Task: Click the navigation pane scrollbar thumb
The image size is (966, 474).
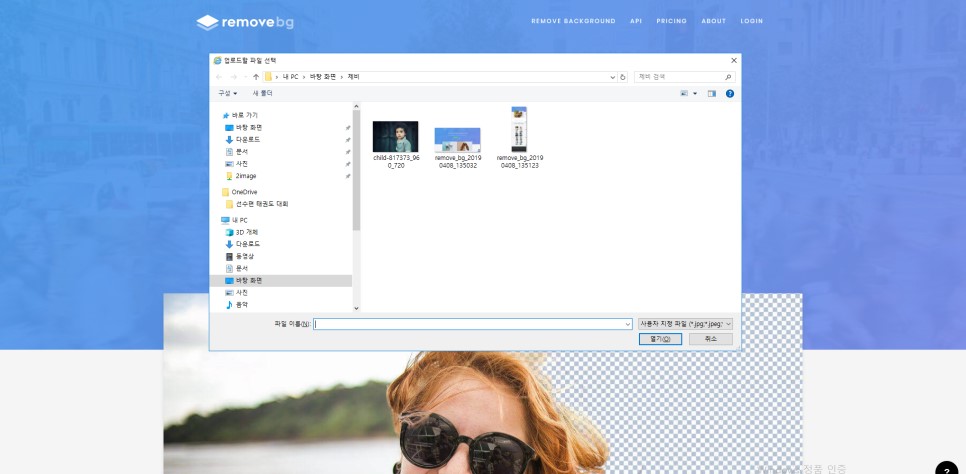Action: pyautogui.click(x=356, y=170)
